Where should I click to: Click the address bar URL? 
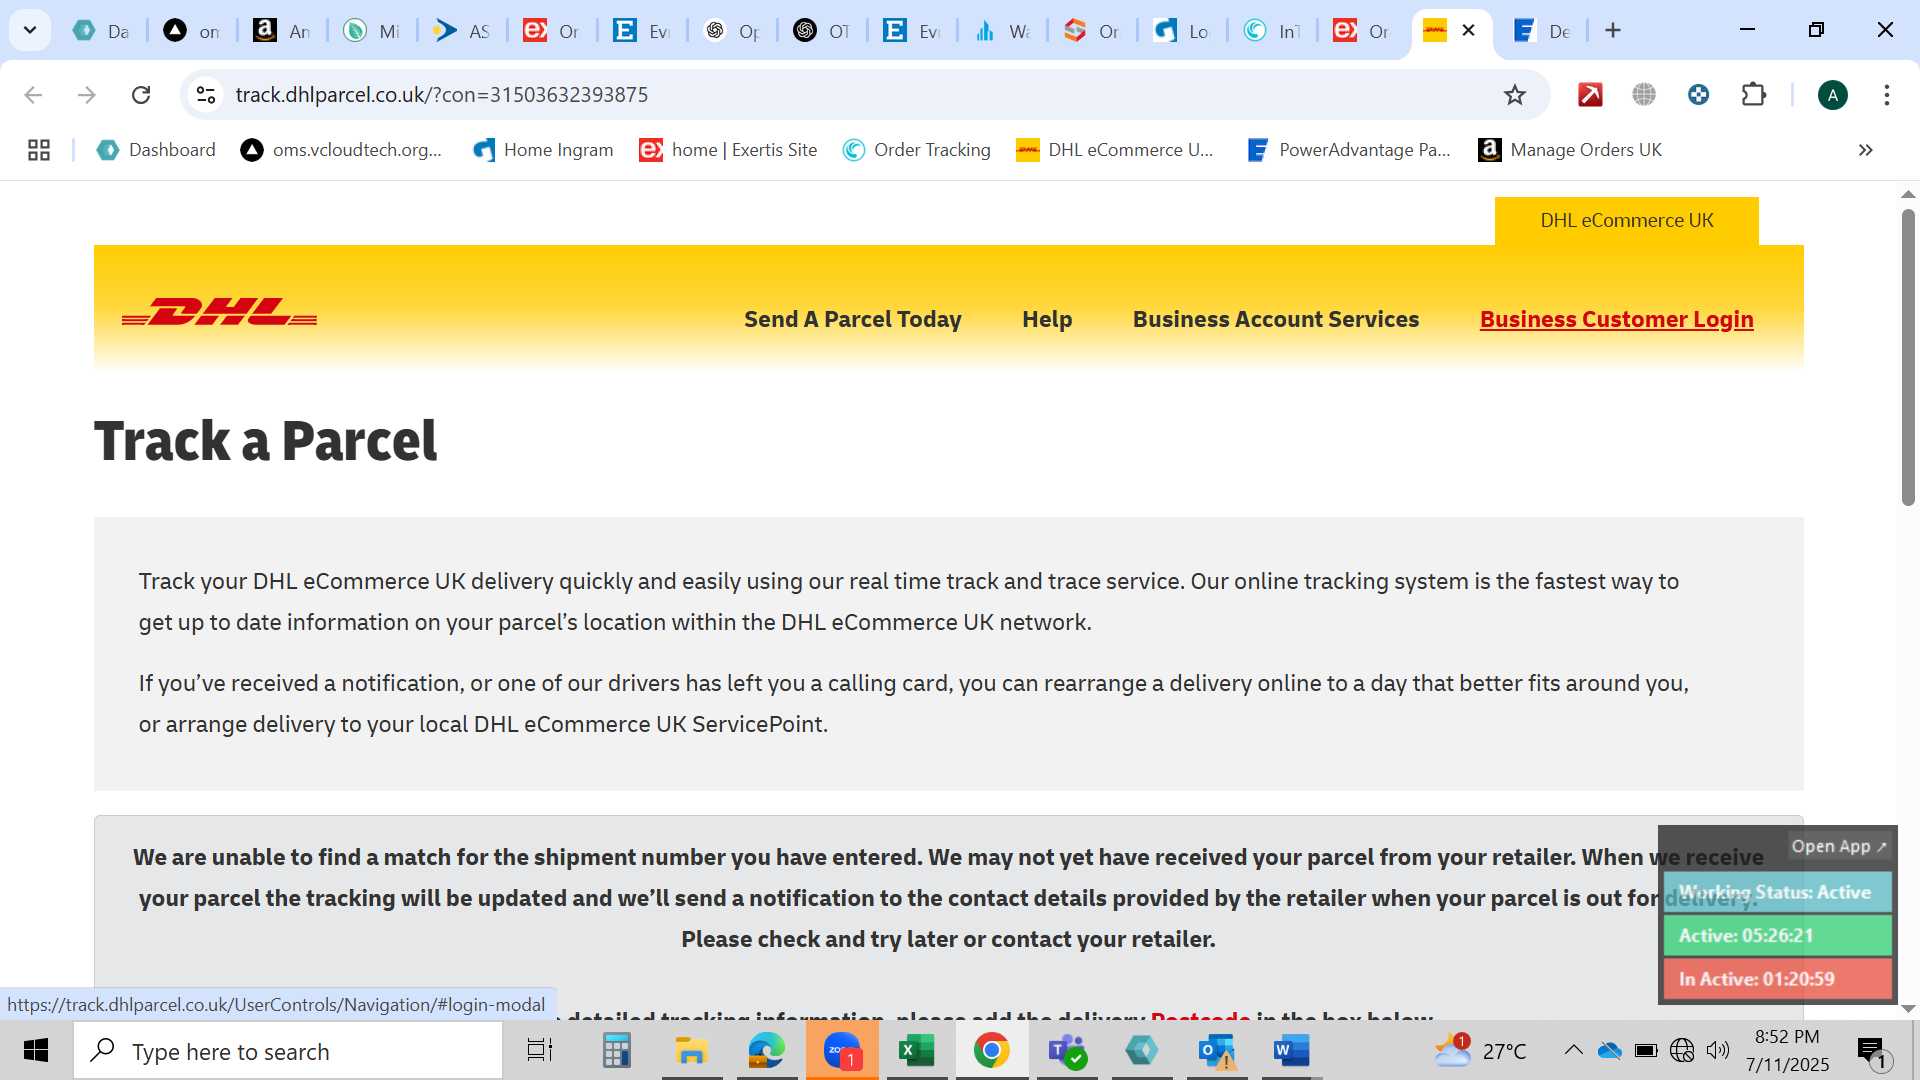tap(442, 95)
